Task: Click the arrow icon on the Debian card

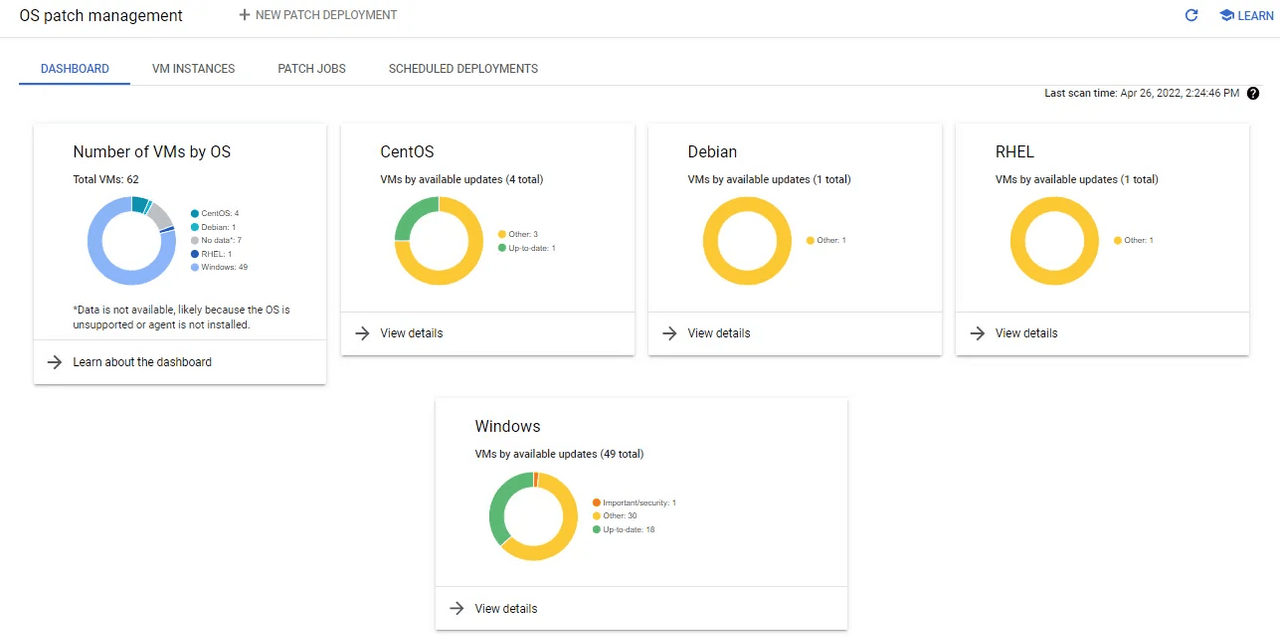Action: [x=668, y=333]
